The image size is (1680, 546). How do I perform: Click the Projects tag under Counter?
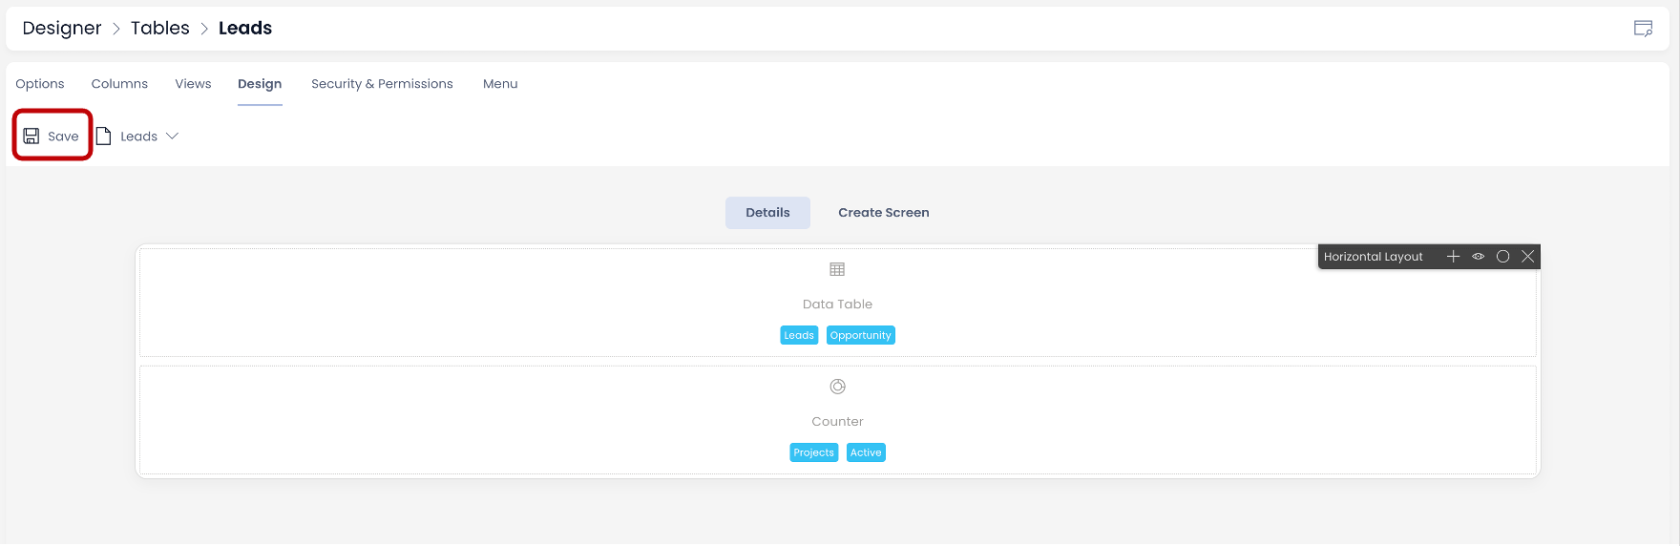pos(814,453)
